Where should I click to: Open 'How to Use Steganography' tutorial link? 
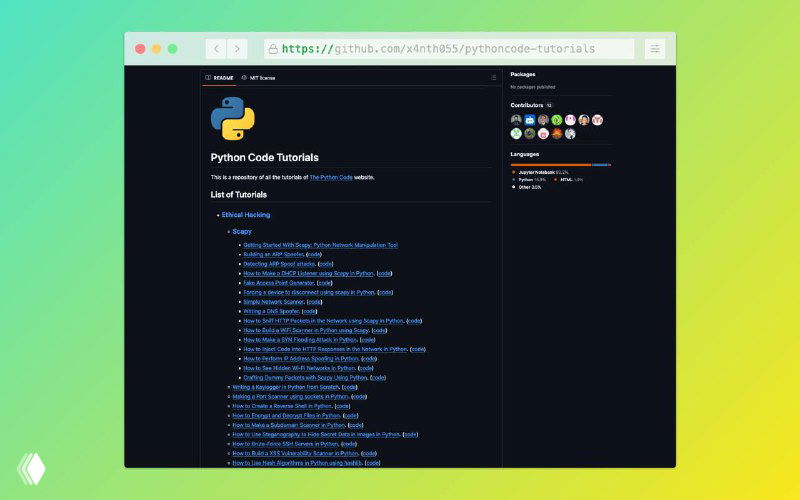(316, 435)
